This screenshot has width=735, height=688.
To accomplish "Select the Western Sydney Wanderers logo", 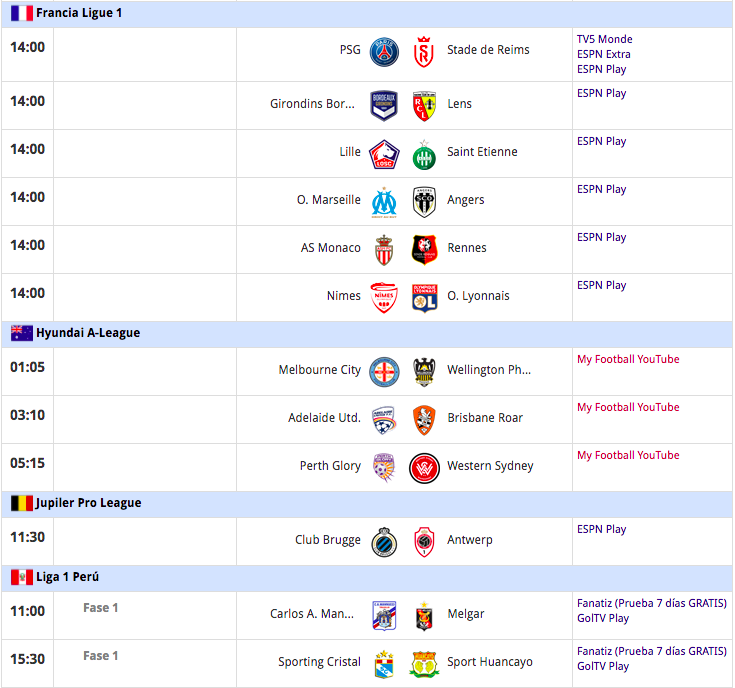I will (424, 468).
